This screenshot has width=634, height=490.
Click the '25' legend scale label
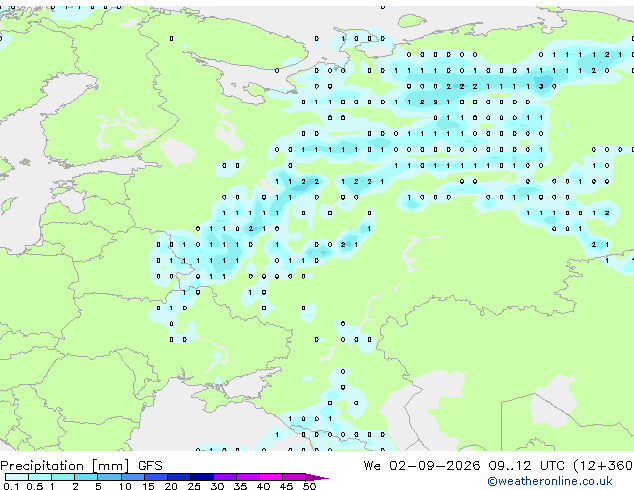(x=194, y=486)
